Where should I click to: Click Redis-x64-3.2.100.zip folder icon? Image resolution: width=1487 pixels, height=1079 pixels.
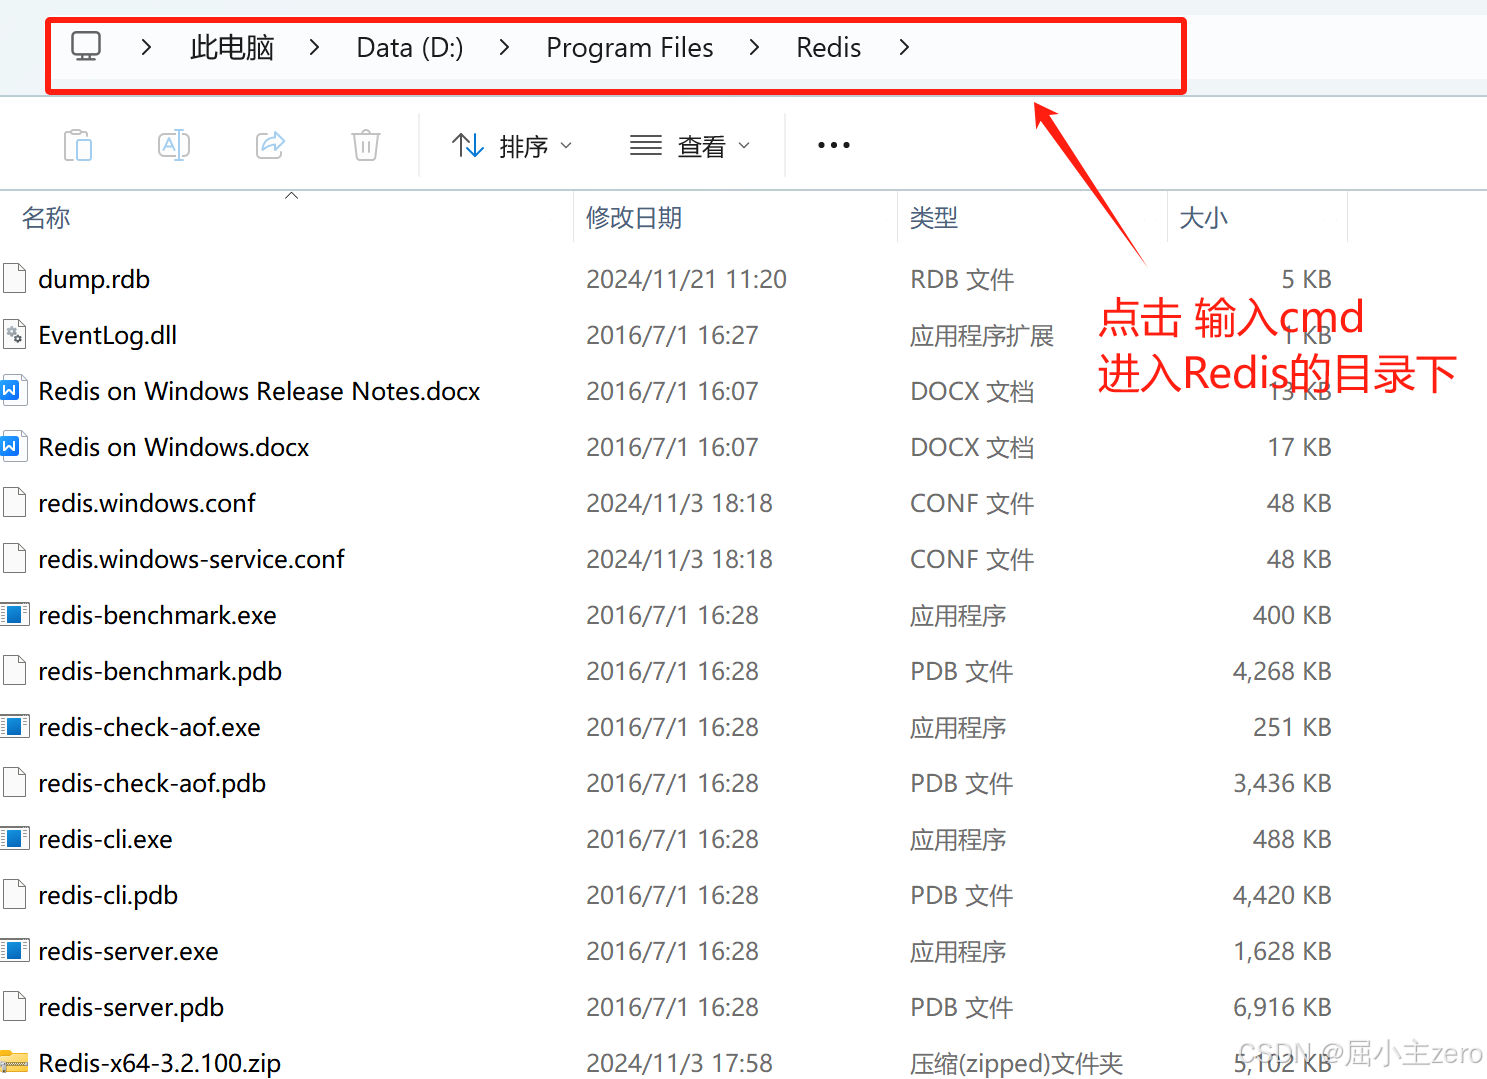pos(14,1062)
